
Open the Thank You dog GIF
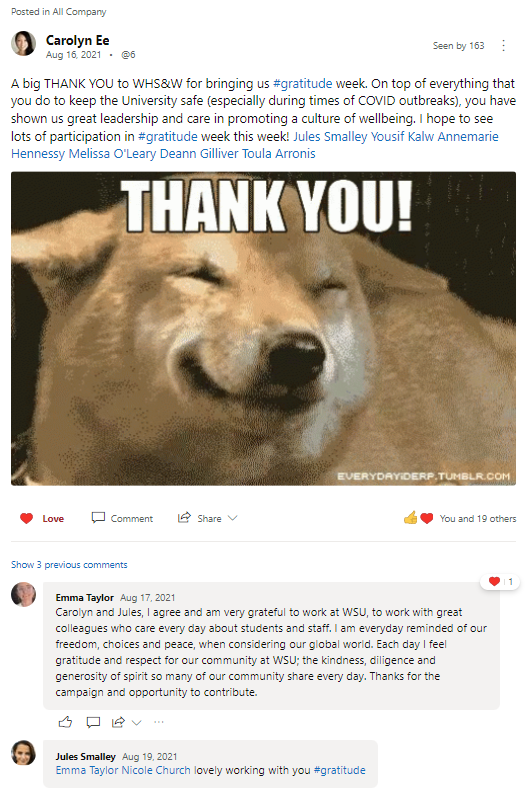(263, 329)
